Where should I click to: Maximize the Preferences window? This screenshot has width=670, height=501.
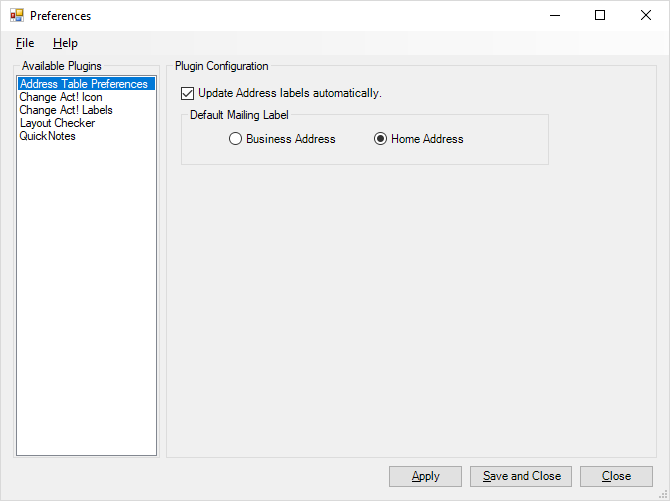pyautogui.click(x=600, y=15)
